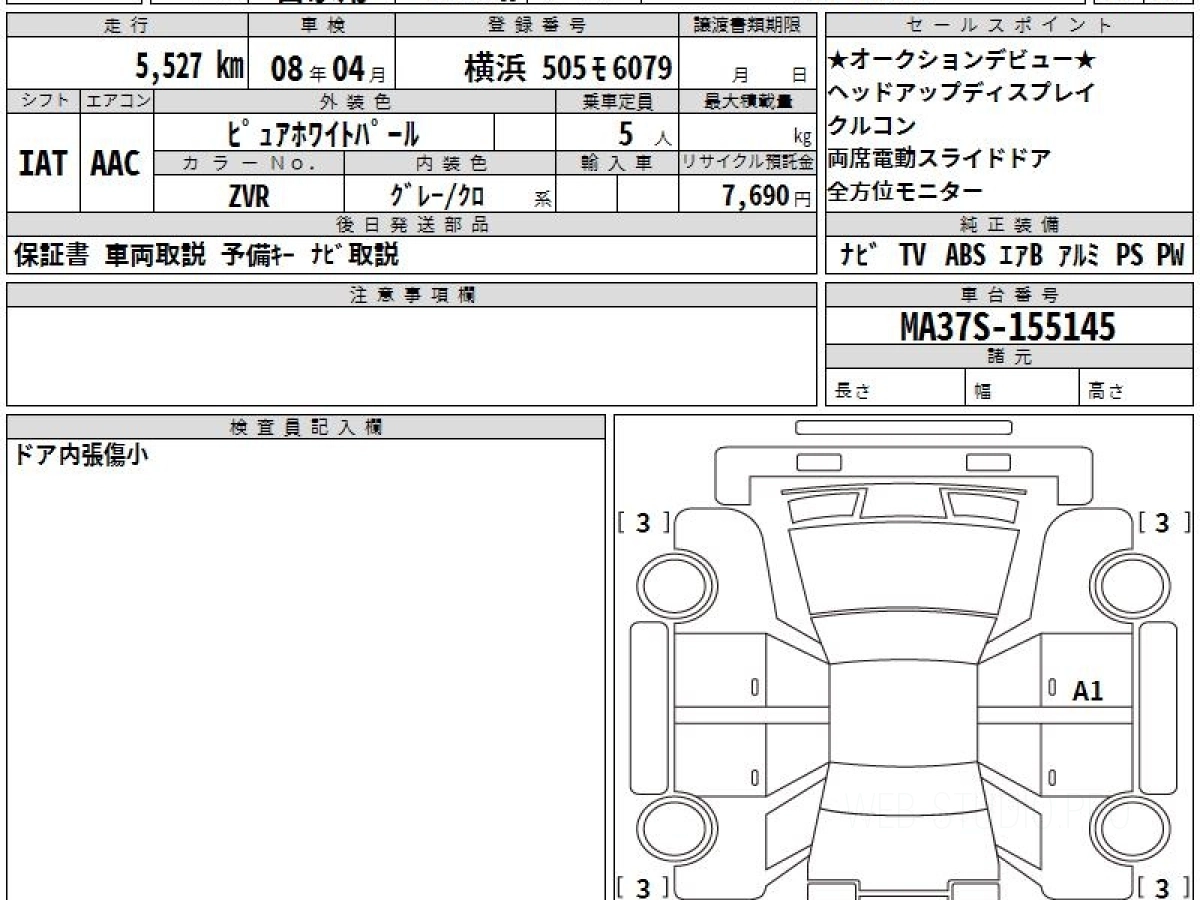
Task: Select the 車検 column header
Action: click(321, 26)
